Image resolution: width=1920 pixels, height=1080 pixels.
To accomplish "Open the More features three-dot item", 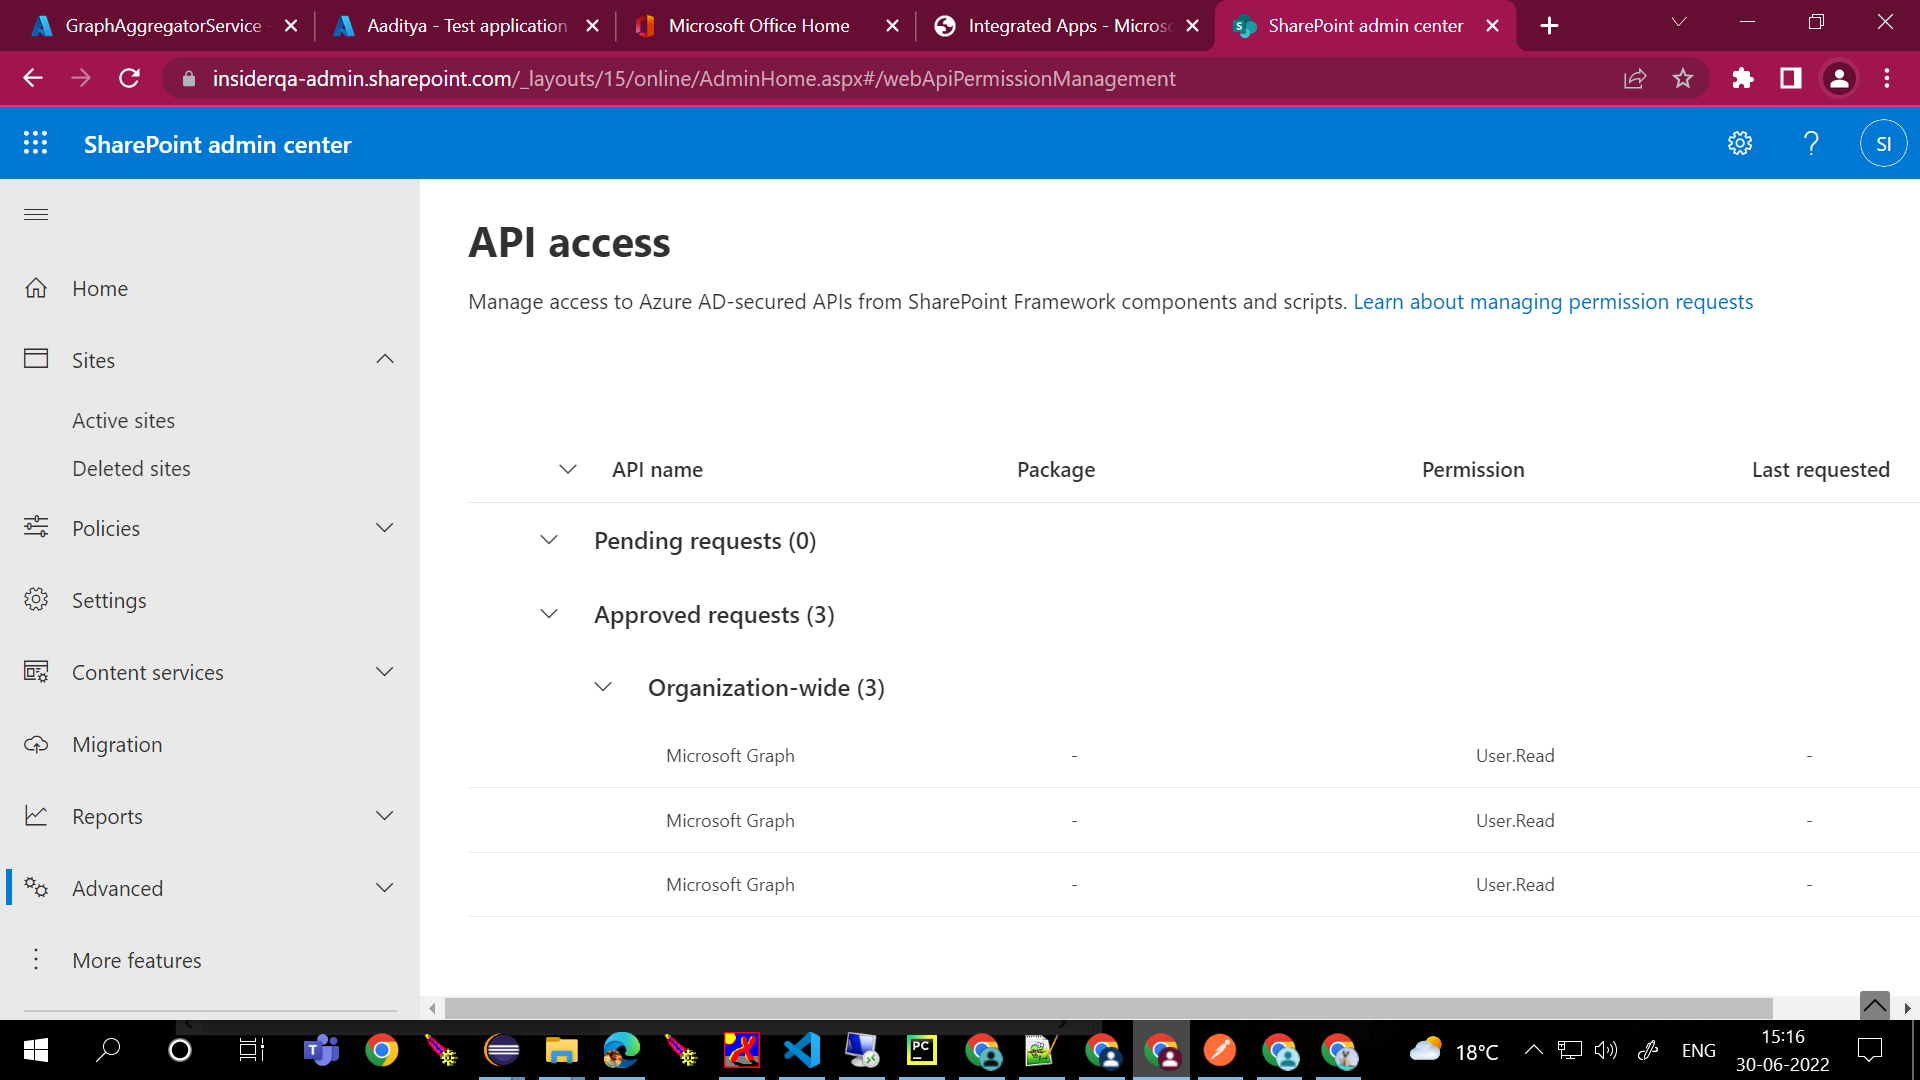I will 137,960.
